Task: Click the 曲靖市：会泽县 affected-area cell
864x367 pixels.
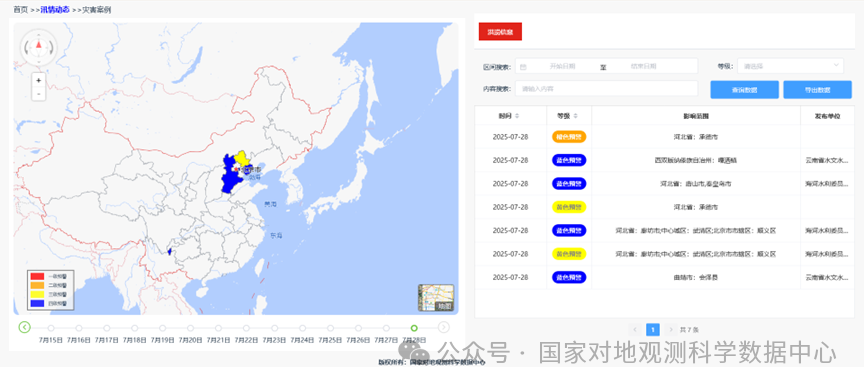Action: tap(695, 277)
